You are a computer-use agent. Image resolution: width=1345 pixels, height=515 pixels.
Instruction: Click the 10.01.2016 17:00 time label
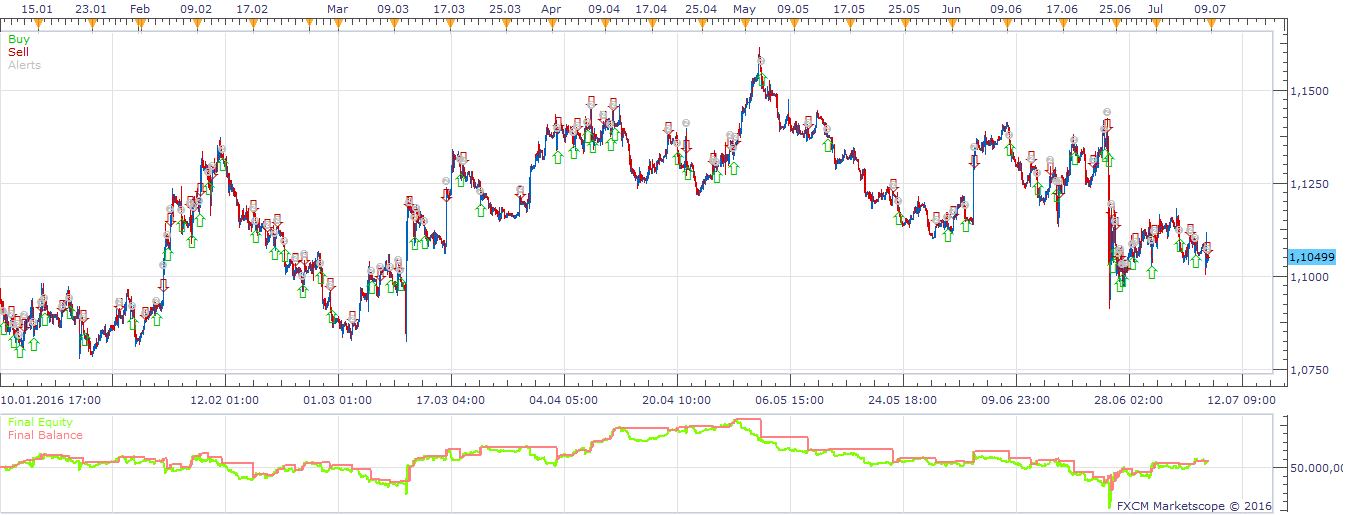(x=50, y=400)
